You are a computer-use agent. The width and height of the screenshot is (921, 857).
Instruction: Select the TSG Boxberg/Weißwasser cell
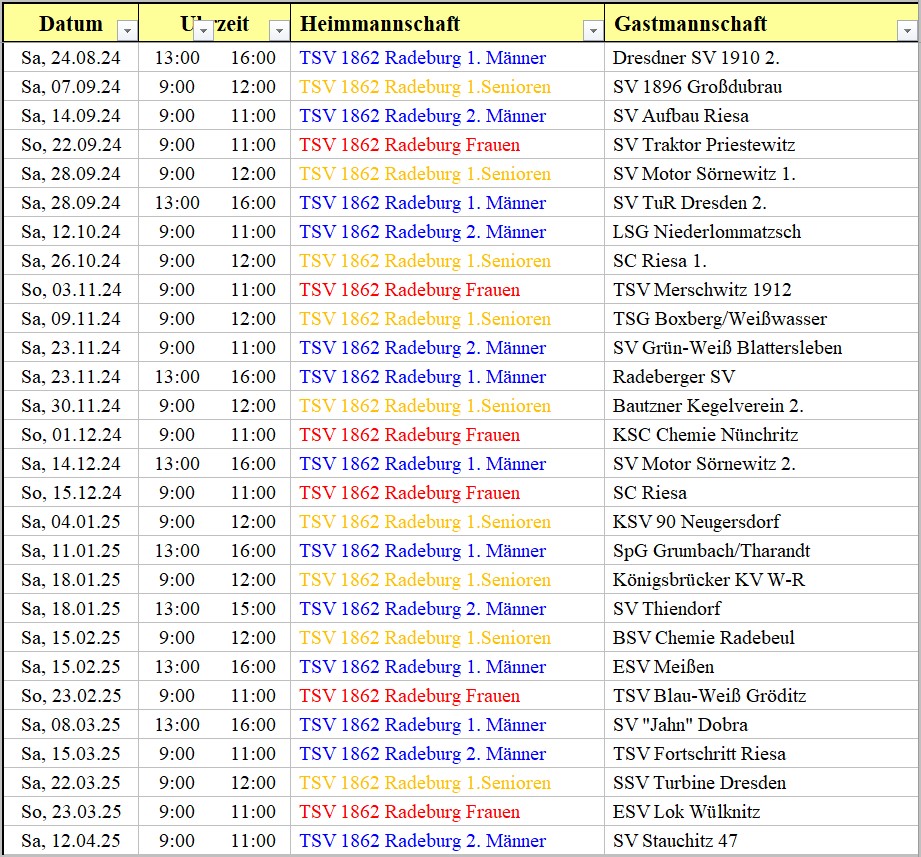point(762,318)
